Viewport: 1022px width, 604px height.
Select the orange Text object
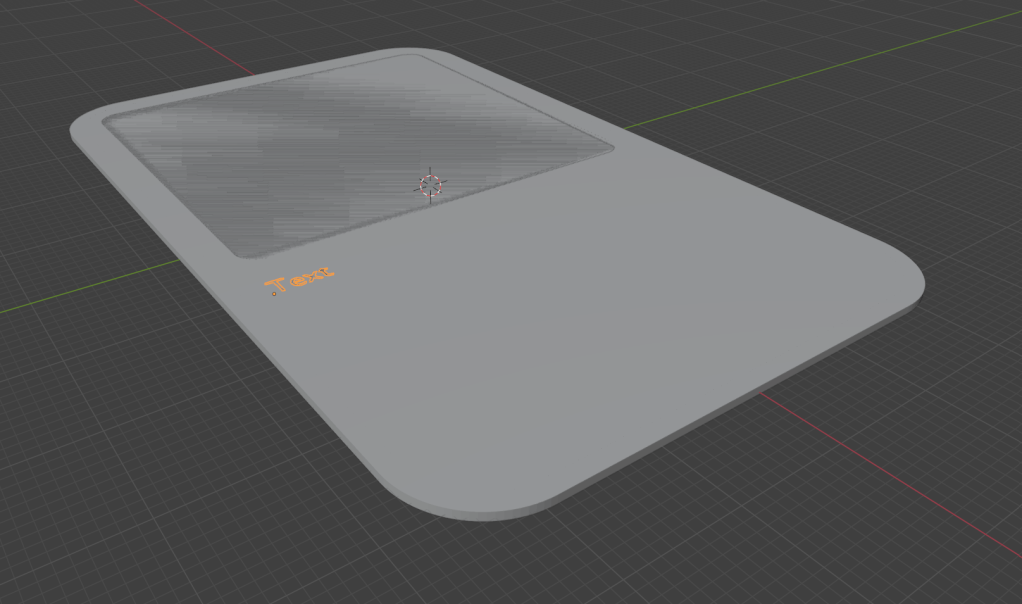tap(301, 279)
